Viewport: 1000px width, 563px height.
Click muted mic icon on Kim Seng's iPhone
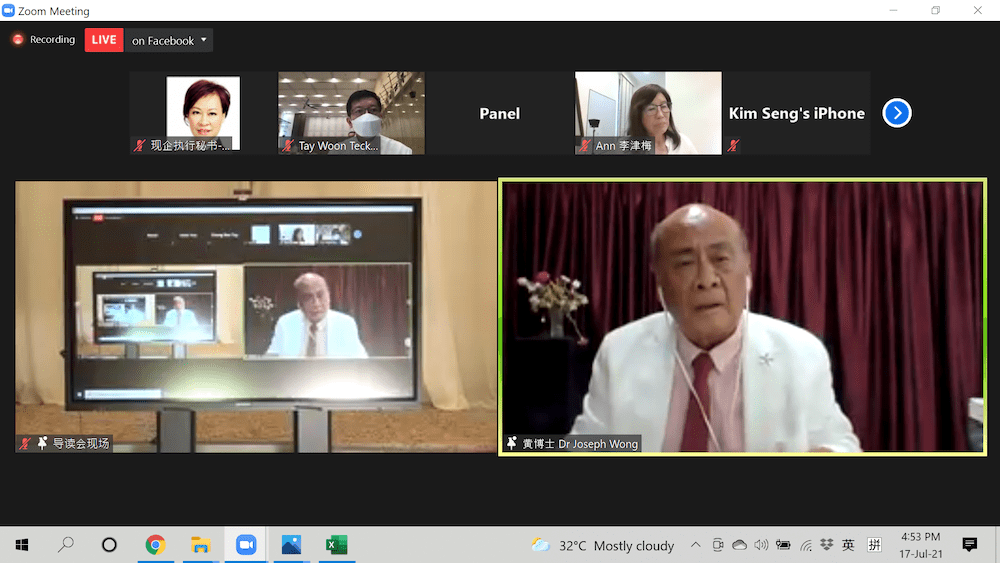click(x=733, y=146)
